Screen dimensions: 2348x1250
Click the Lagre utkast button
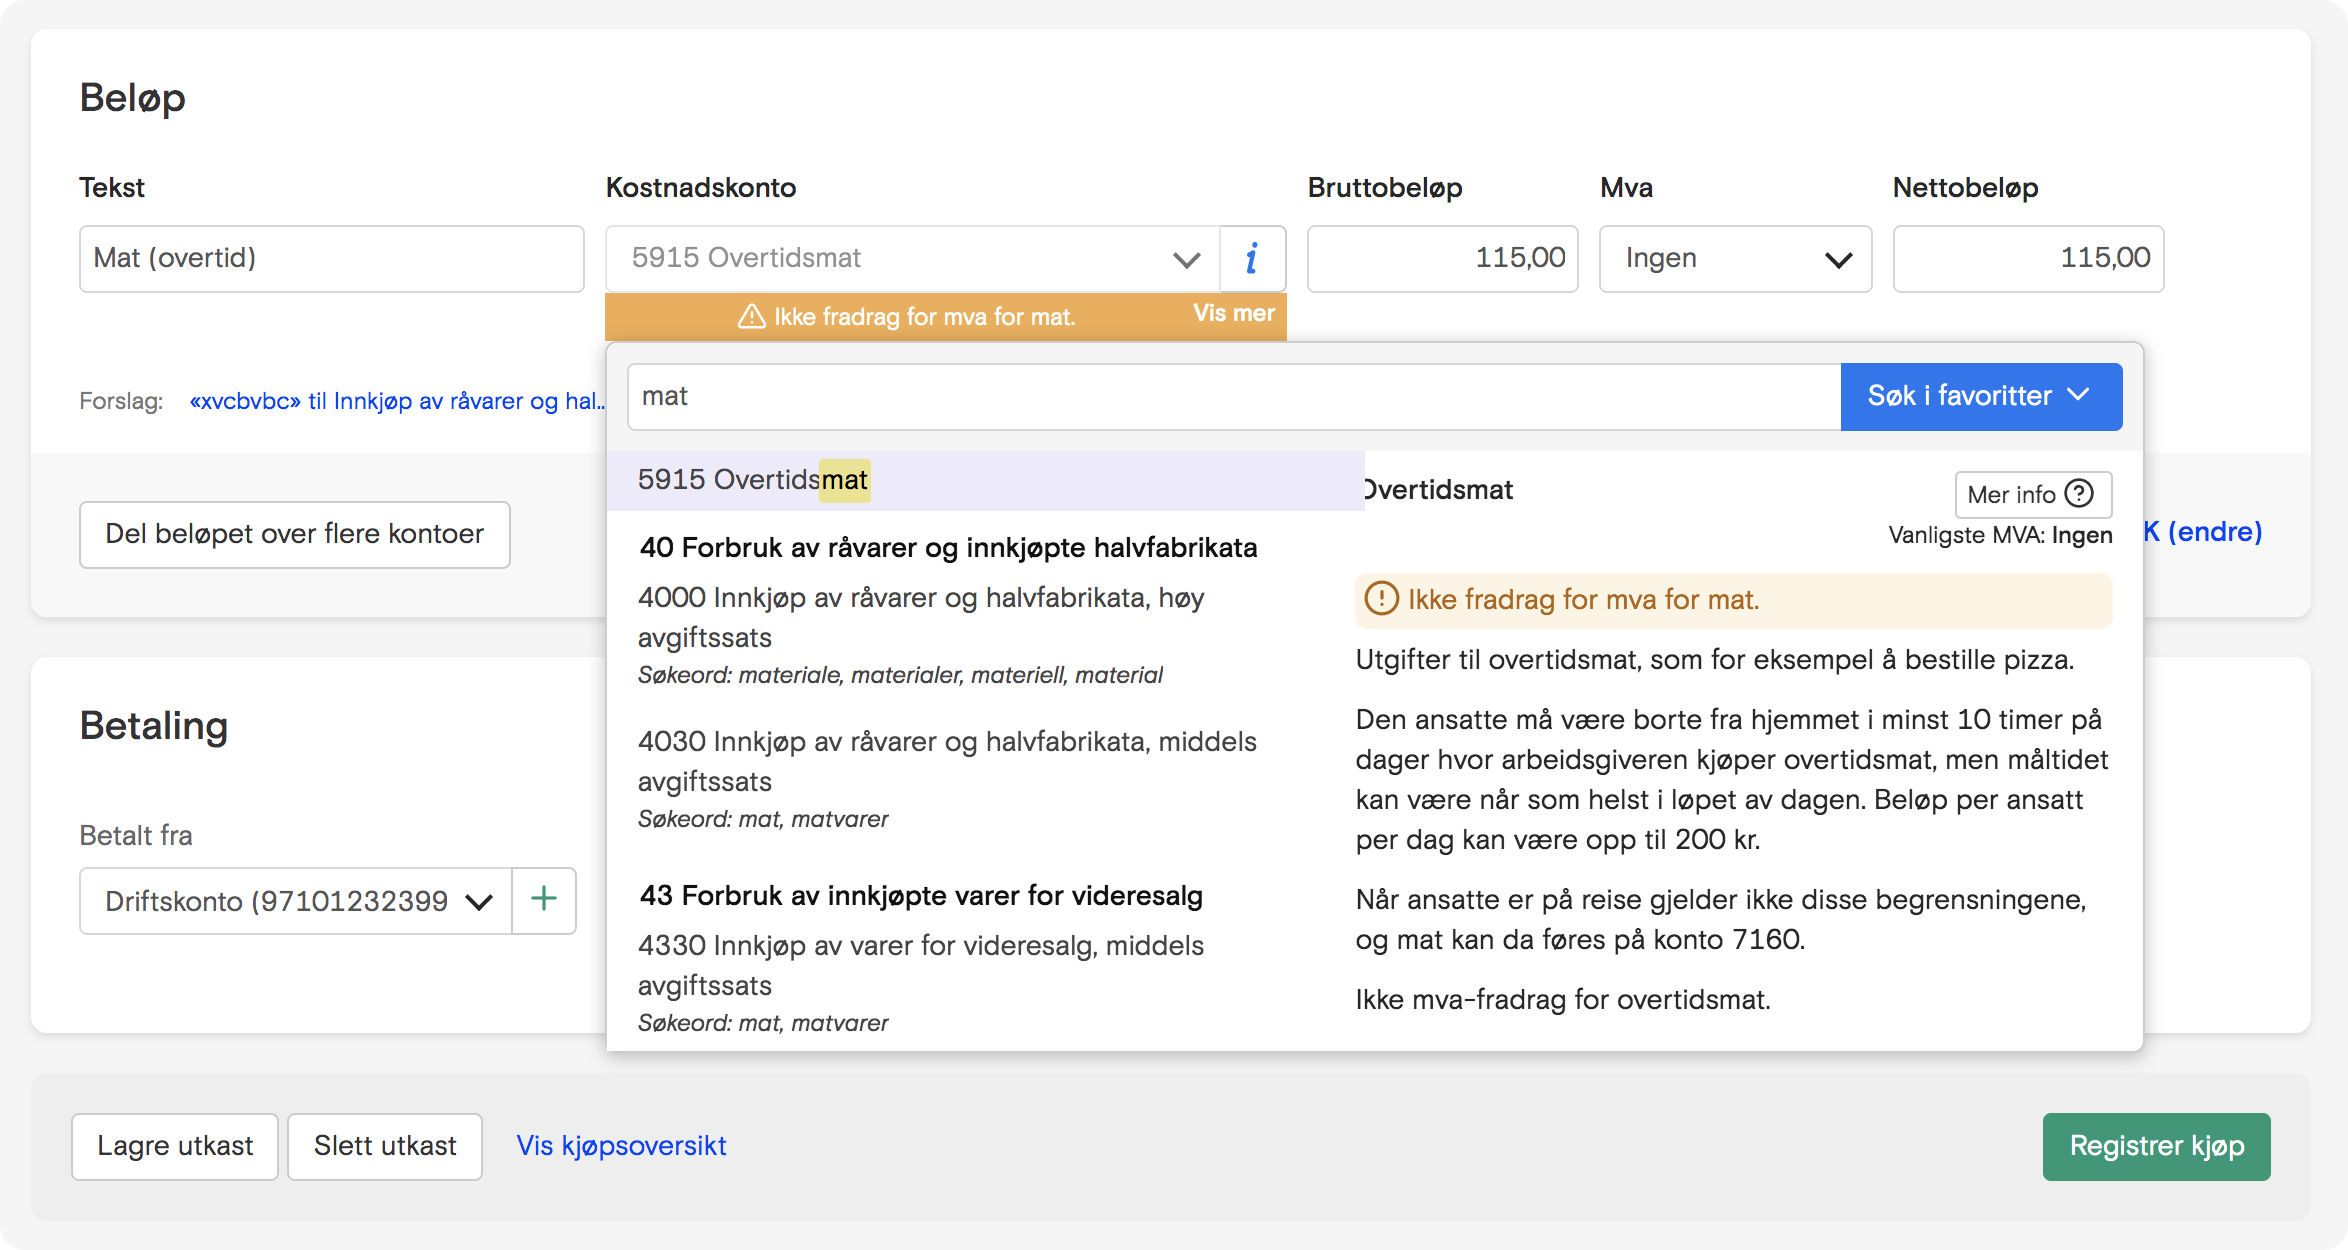tap(174, 1146)
